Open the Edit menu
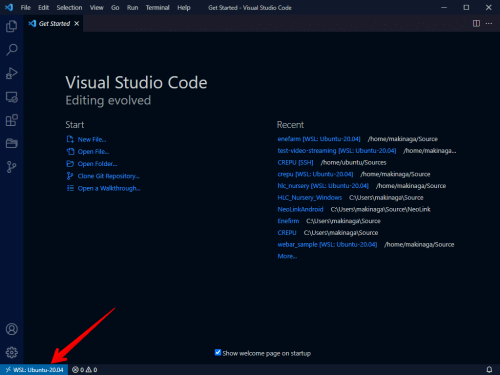The width and height of the screenshot is (500, 375). (43, 8)
